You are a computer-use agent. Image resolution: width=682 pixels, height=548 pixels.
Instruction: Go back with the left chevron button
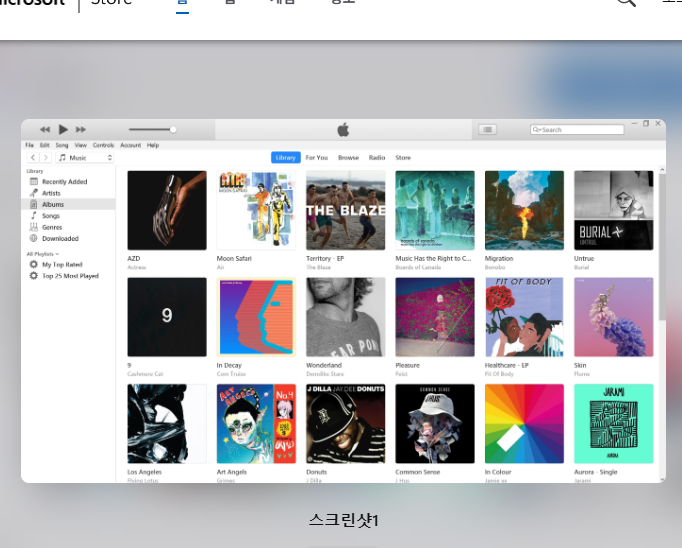tap(33, 157)
